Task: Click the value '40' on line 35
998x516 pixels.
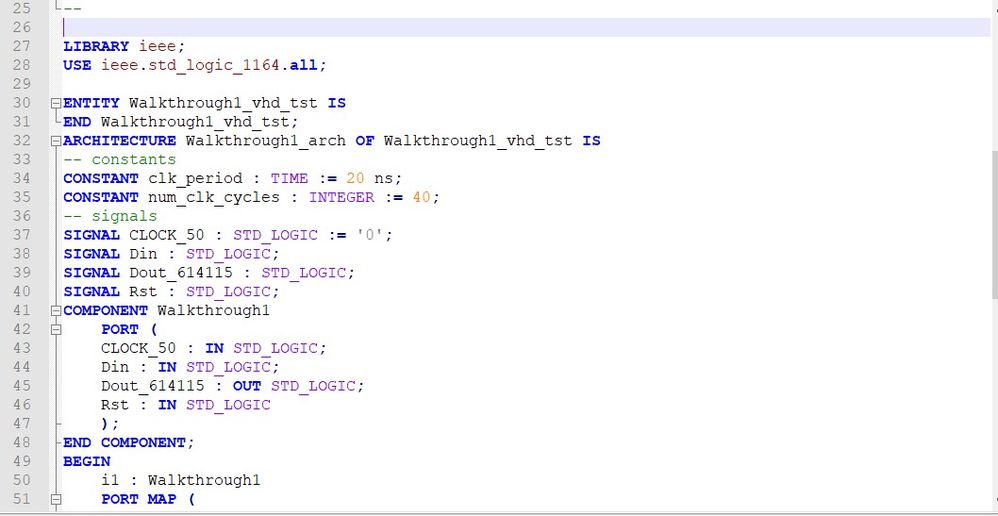Action: tap(421, 198)
